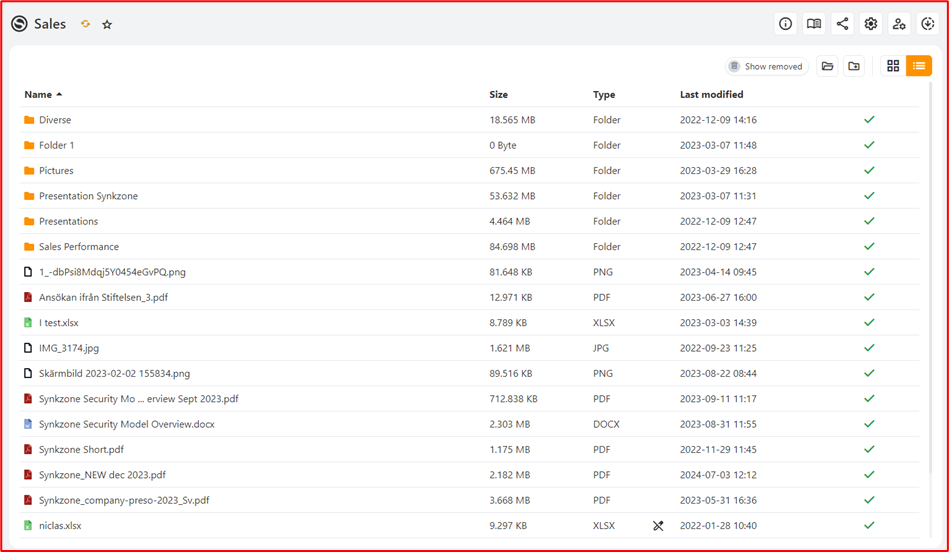
Task: Click the Excel icon of I test.xlsx
Action: pos(28,323)
